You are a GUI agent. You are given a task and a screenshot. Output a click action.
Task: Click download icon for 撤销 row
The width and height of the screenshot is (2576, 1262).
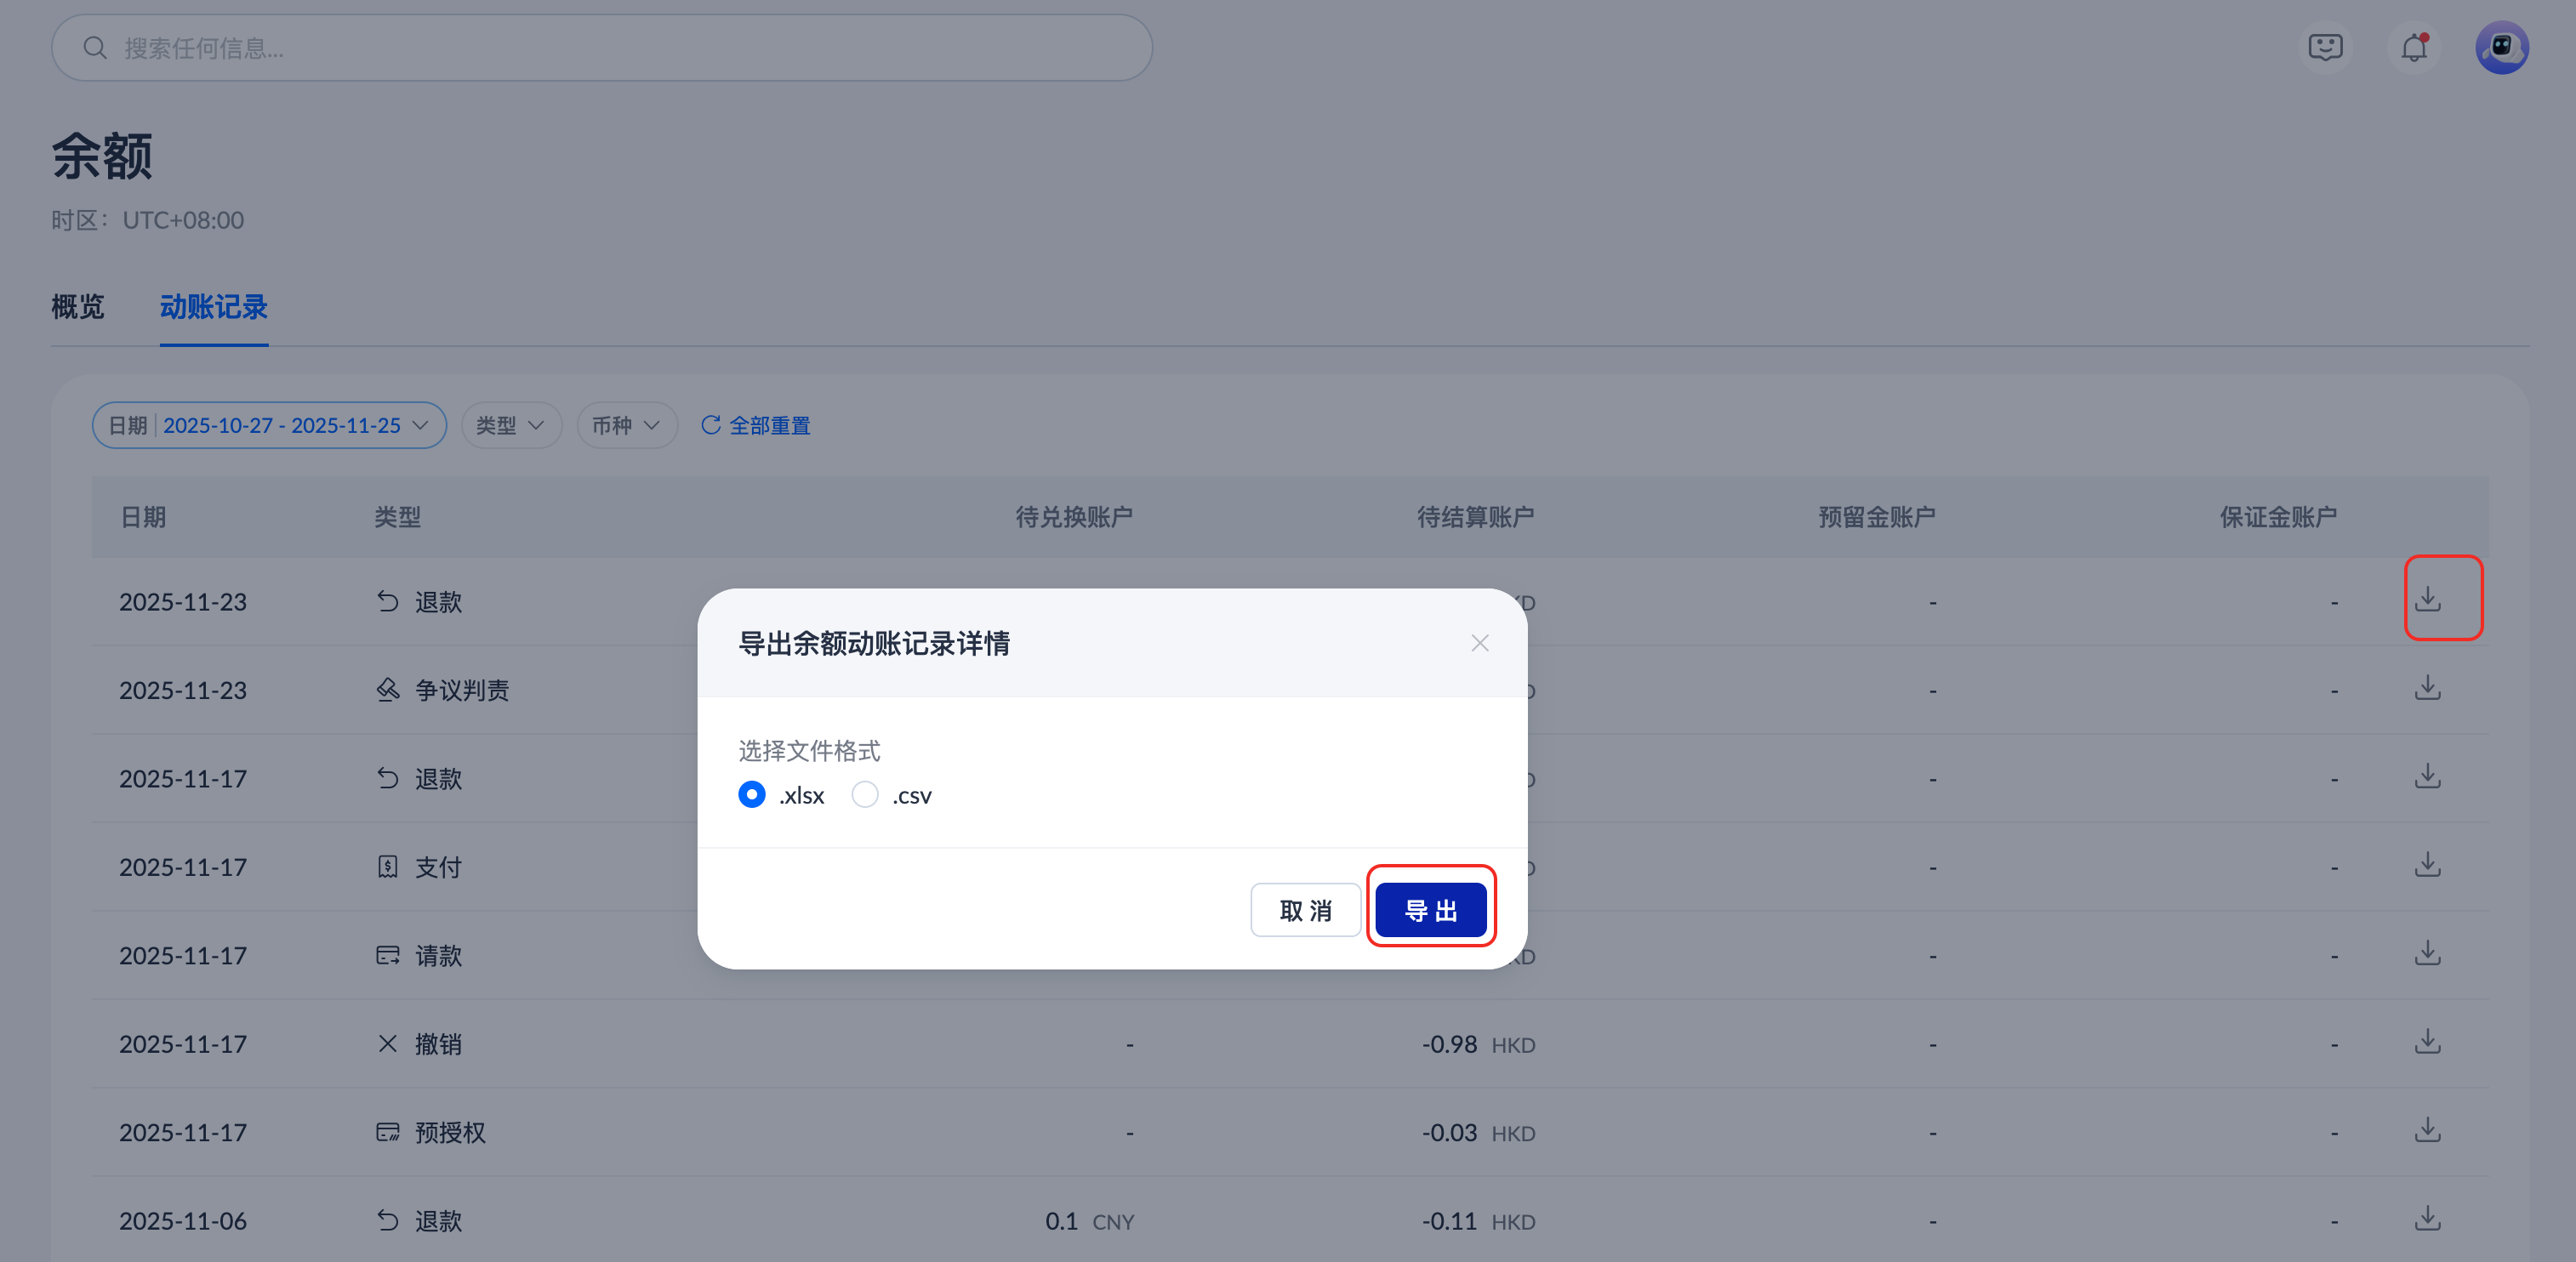coord(2427,1042)
